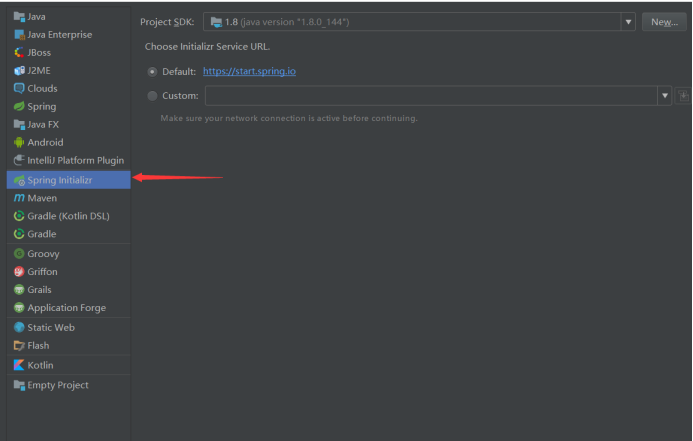
Task: Choose Kotlin project type label
Action: [x=40, y=365]
